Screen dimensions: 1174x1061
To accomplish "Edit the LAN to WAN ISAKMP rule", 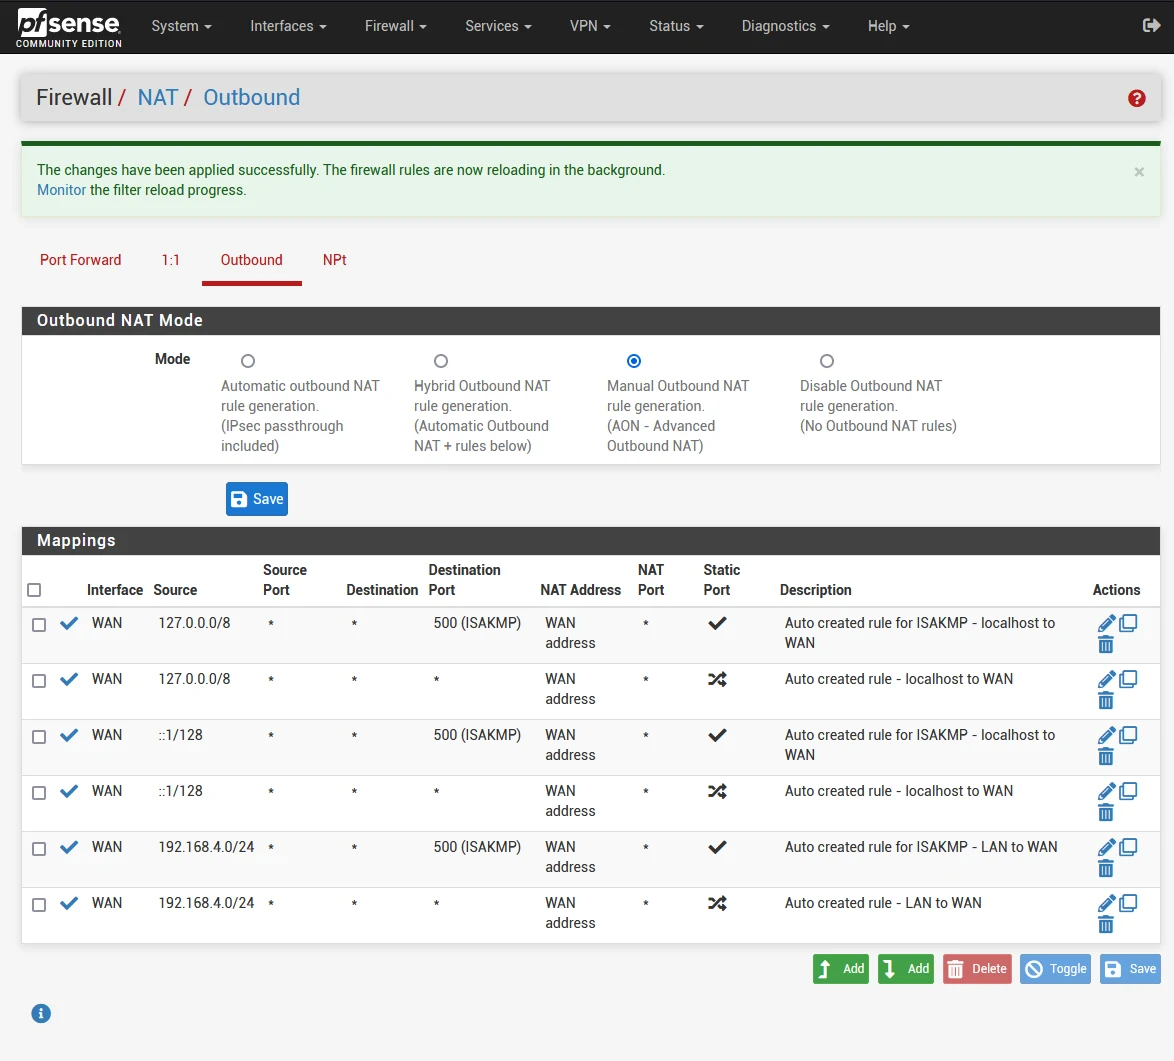I will [x=1106, y=848].
